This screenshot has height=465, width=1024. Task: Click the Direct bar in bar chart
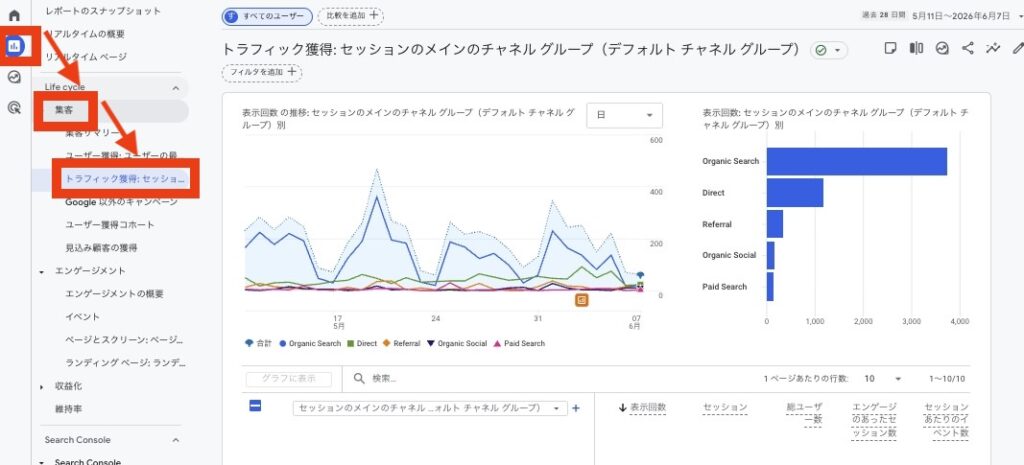pyautogui.click(x=795, y=193)
